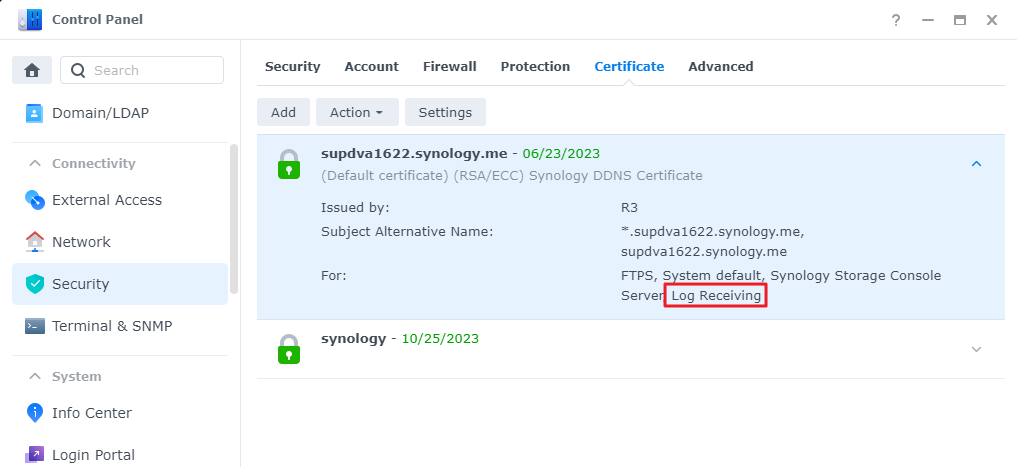The height and width of the screenshot is (467, 1017).
Task: Open Terminal & SNMP in the sidebar
Action: point(120,326)
